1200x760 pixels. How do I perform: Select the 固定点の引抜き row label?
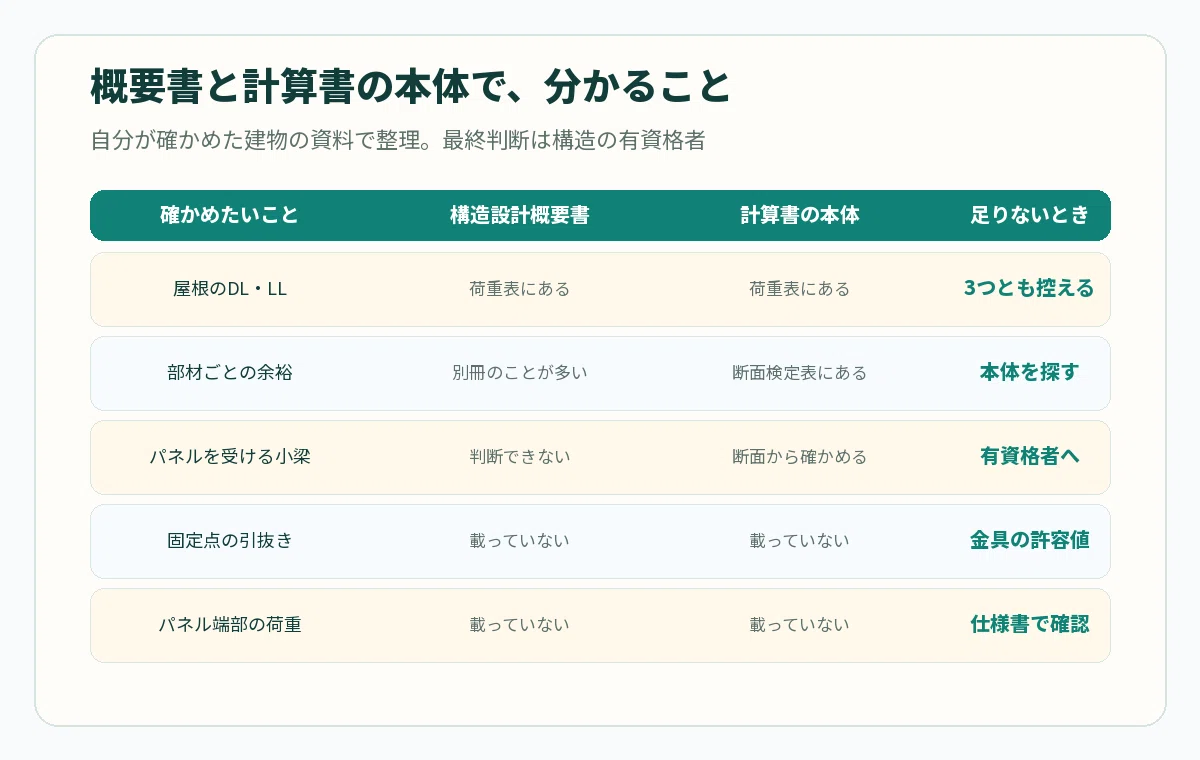click(x=229, y=541)
